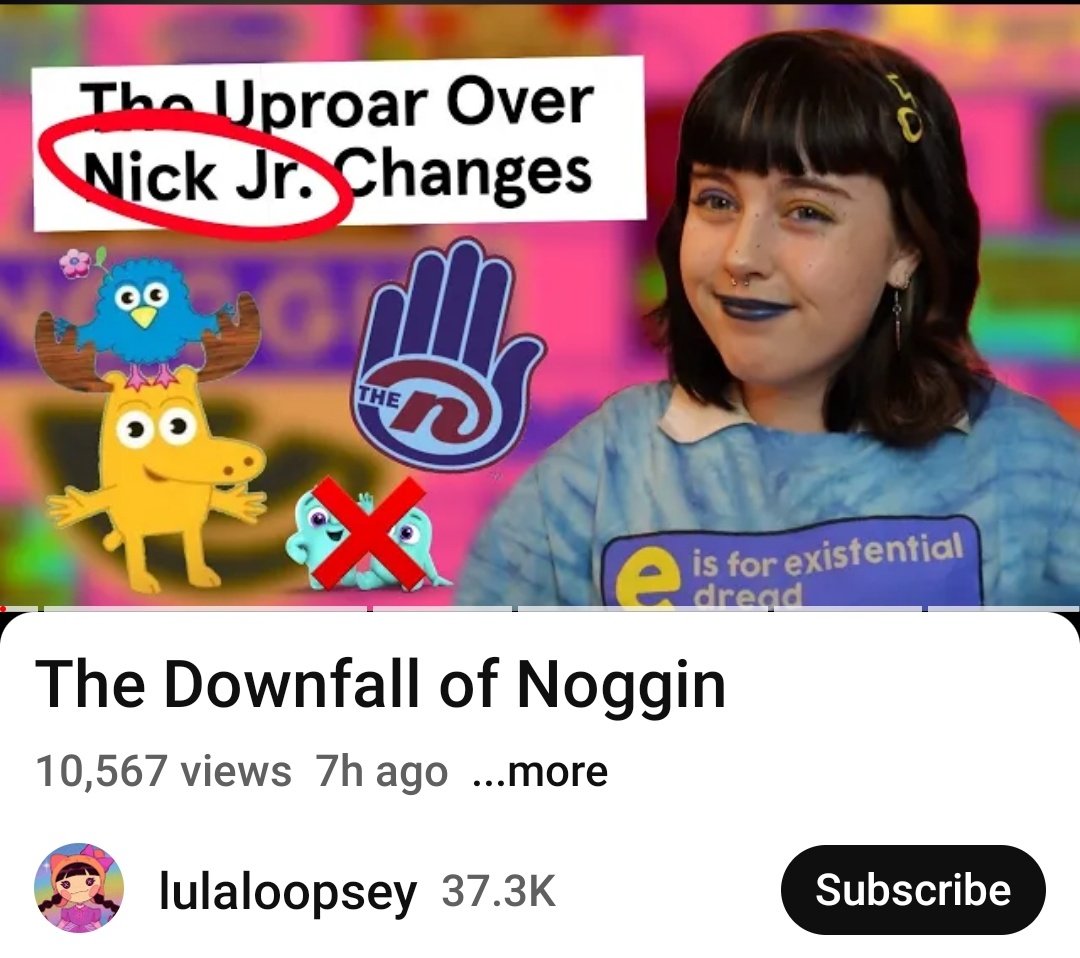Click the pink flower above the bird
Viewport: 1080px width, 958px height.
pos(76,262)
